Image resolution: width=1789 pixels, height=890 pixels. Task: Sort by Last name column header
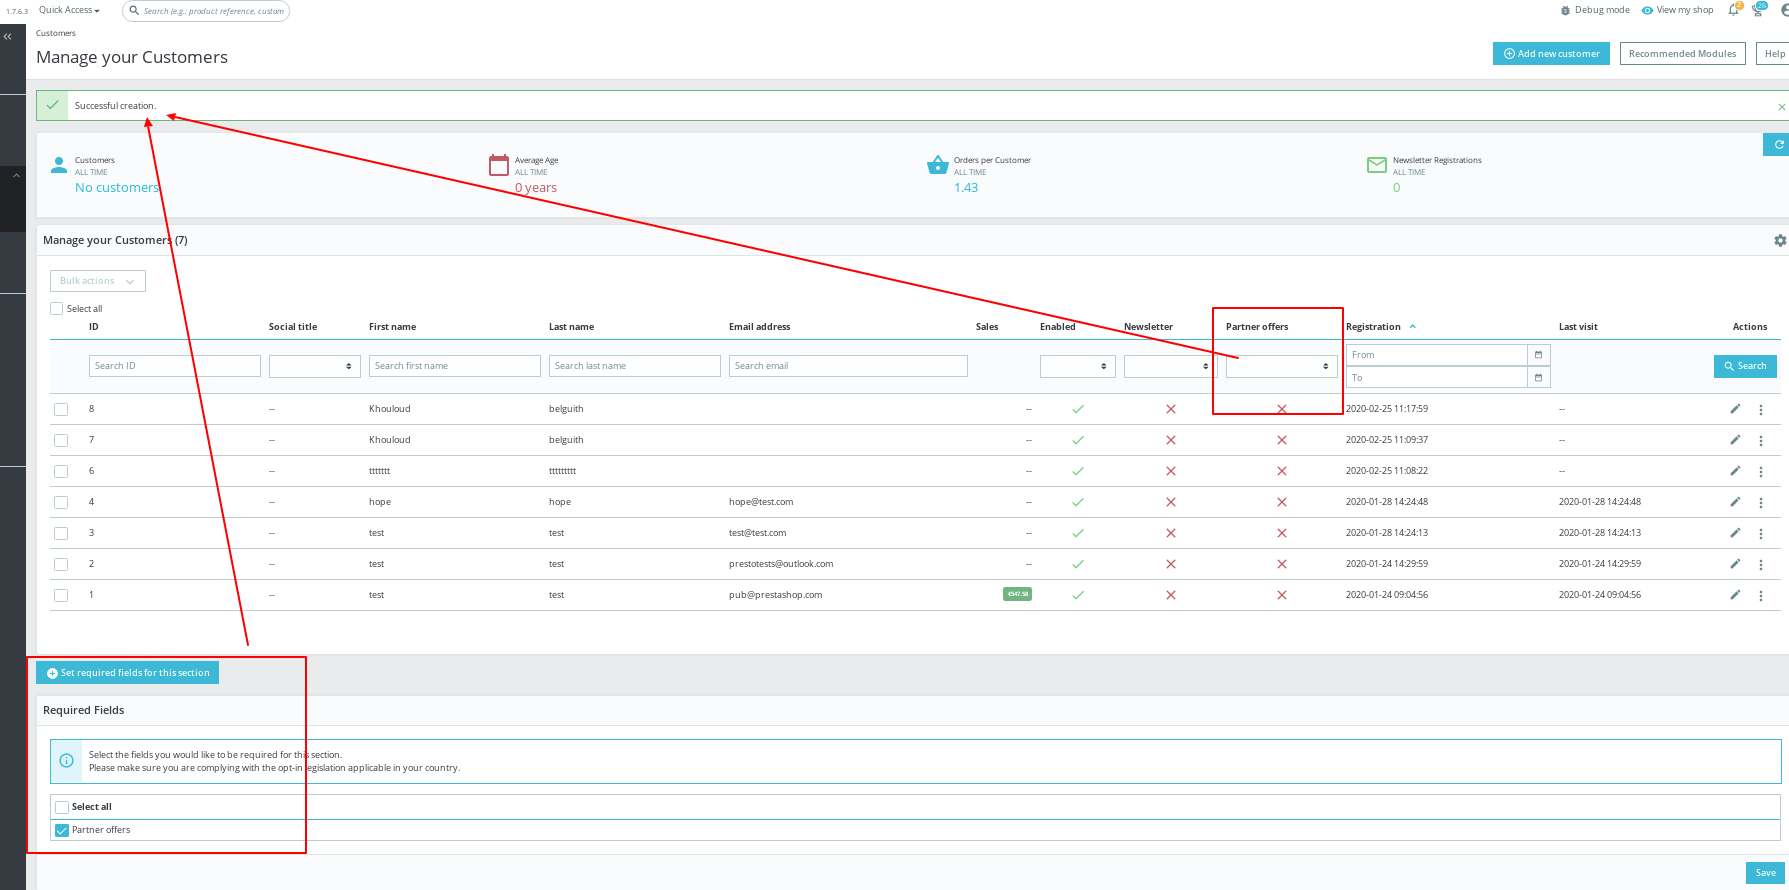[571, 327]
